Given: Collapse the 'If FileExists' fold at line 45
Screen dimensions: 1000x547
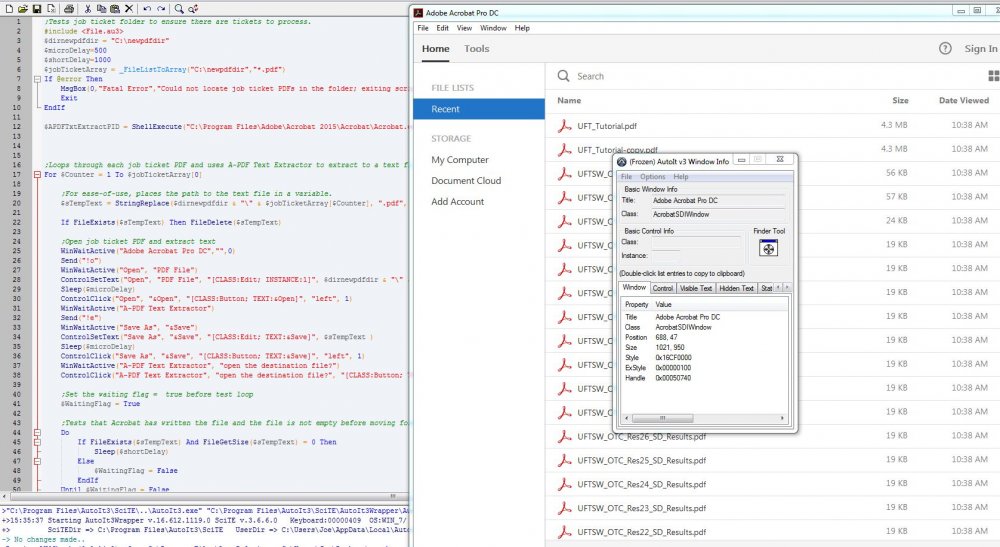Looking at the screenshot, I should (x=37, y=442).
